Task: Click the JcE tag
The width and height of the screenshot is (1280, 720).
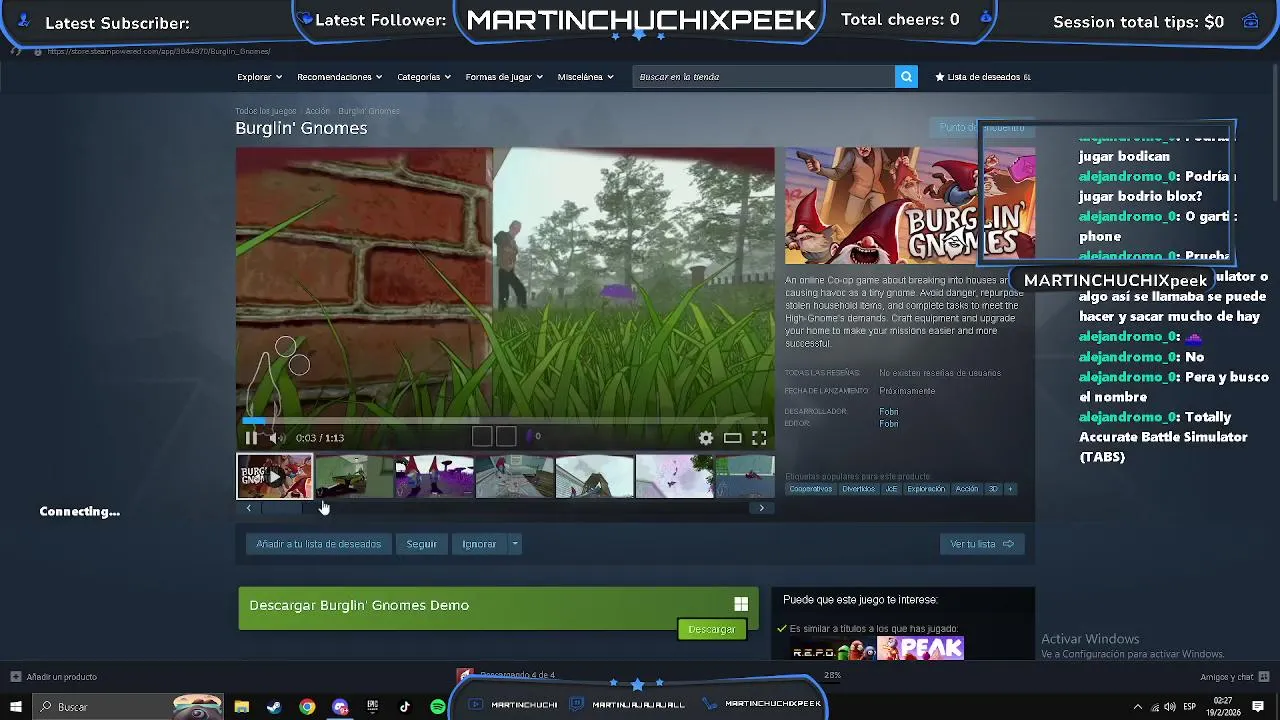Action: [891, 489]
